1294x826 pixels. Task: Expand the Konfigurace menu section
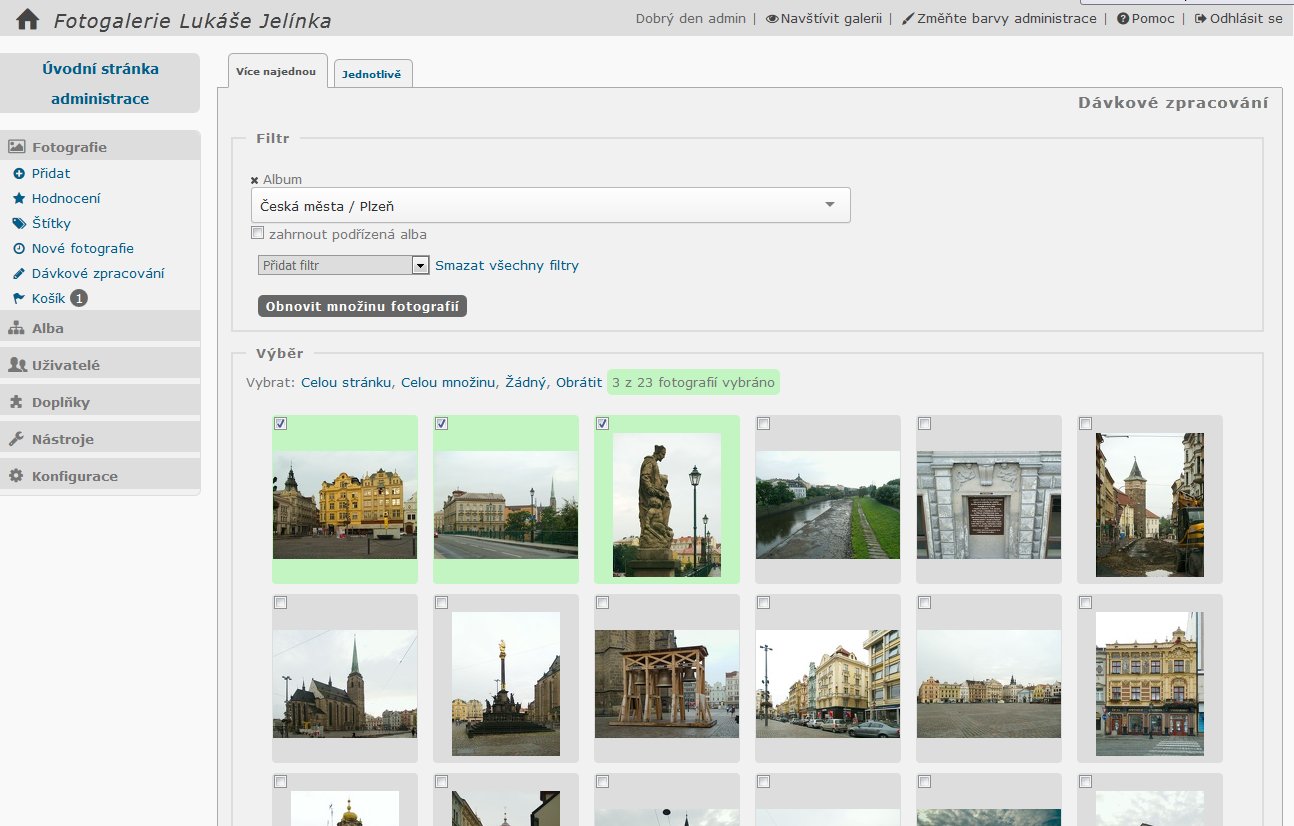pos(74,476)
